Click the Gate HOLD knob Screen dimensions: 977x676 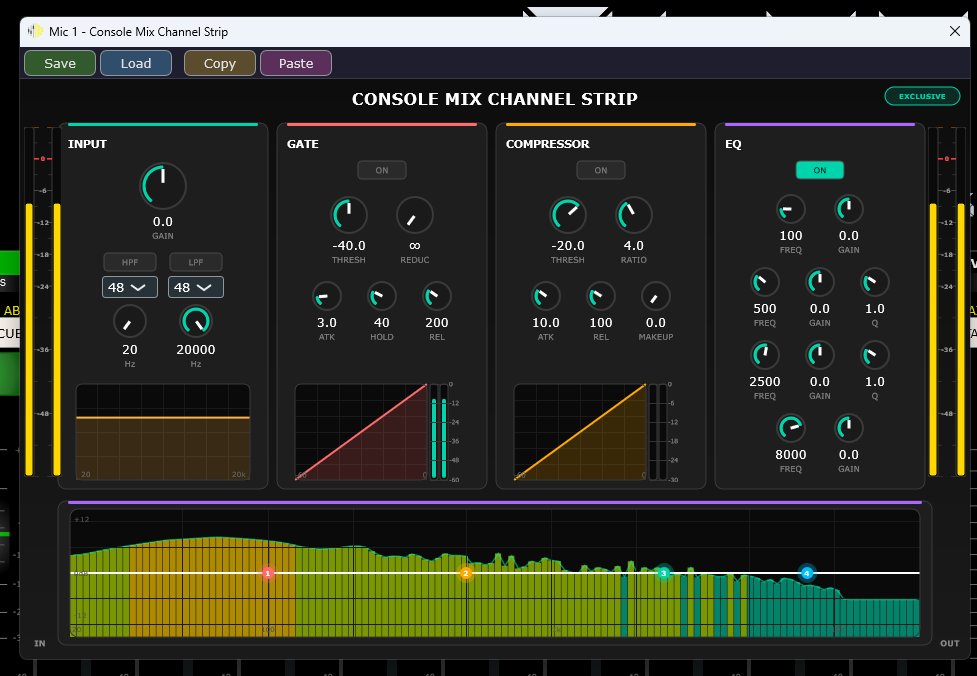381,296
